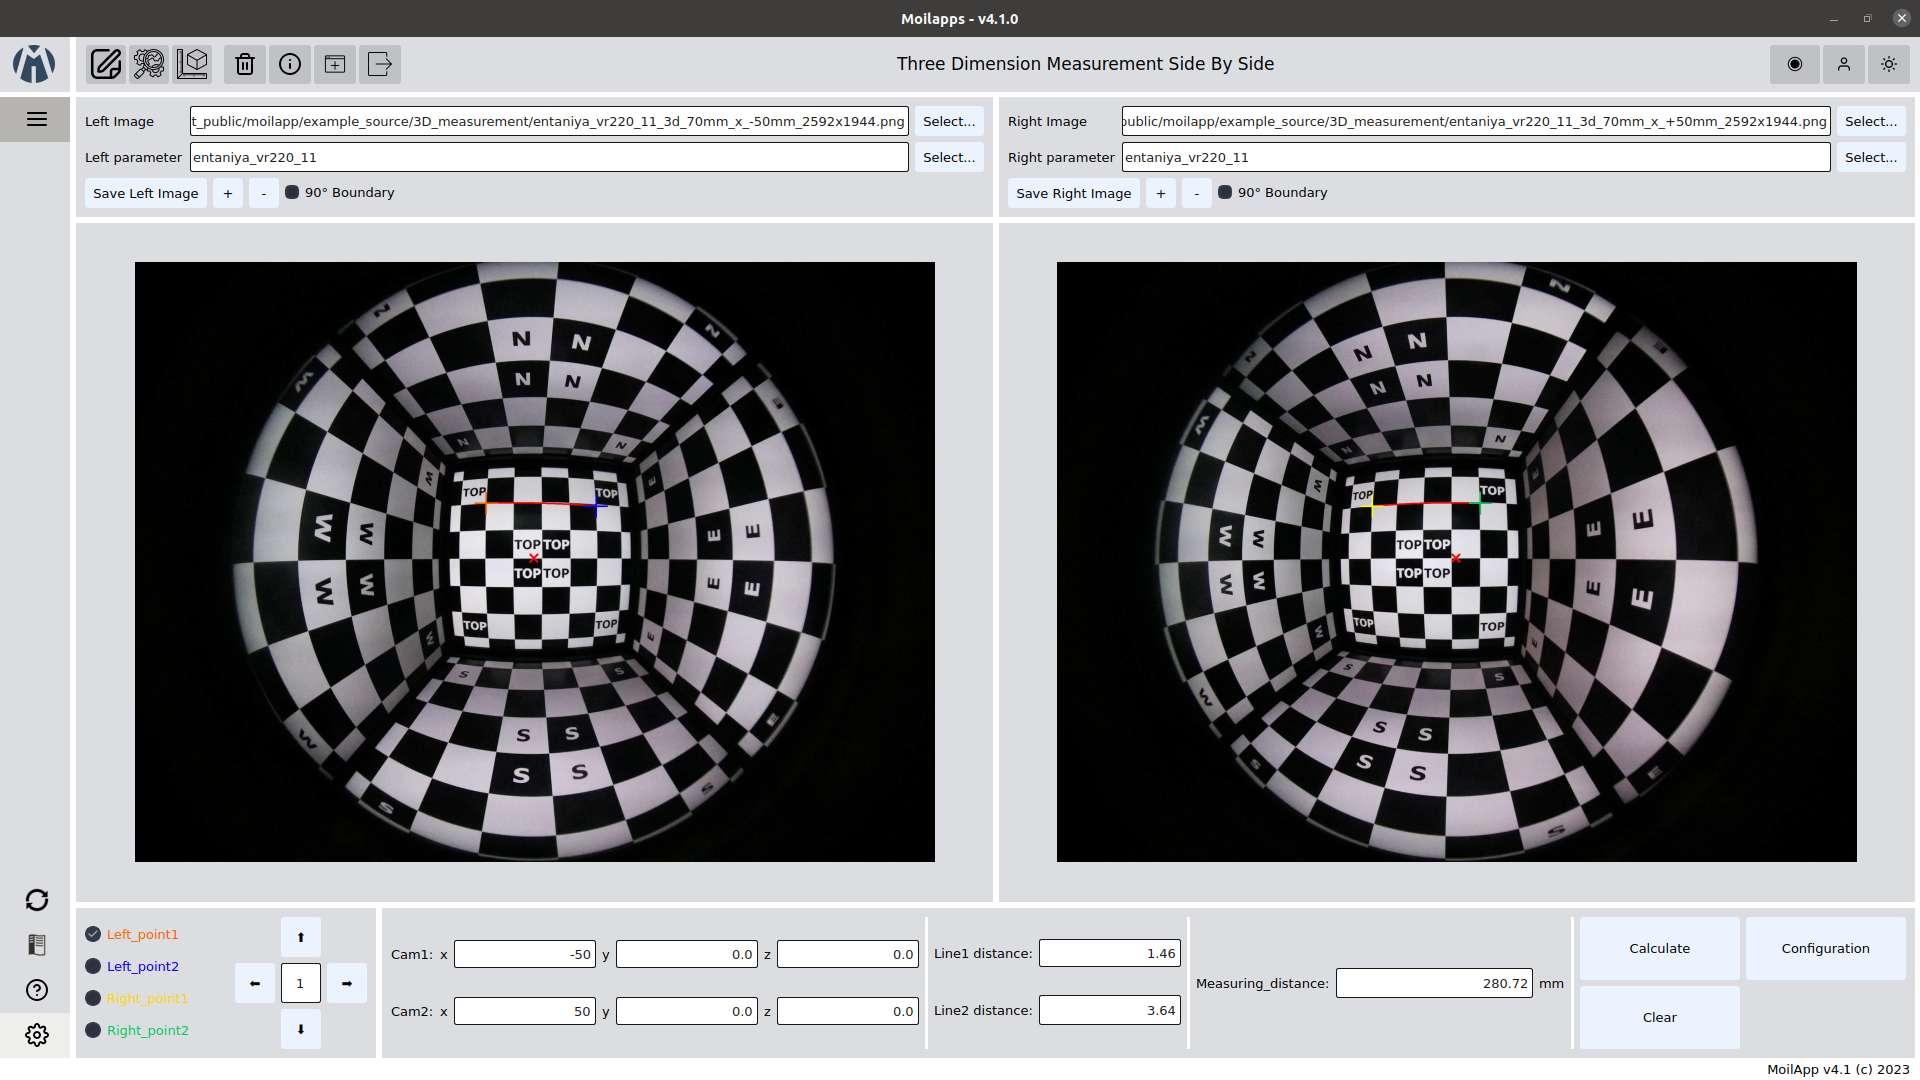The image size is (1920, 1080).
Task: Open the hamburger menu
Action: [x=37, y=120]
